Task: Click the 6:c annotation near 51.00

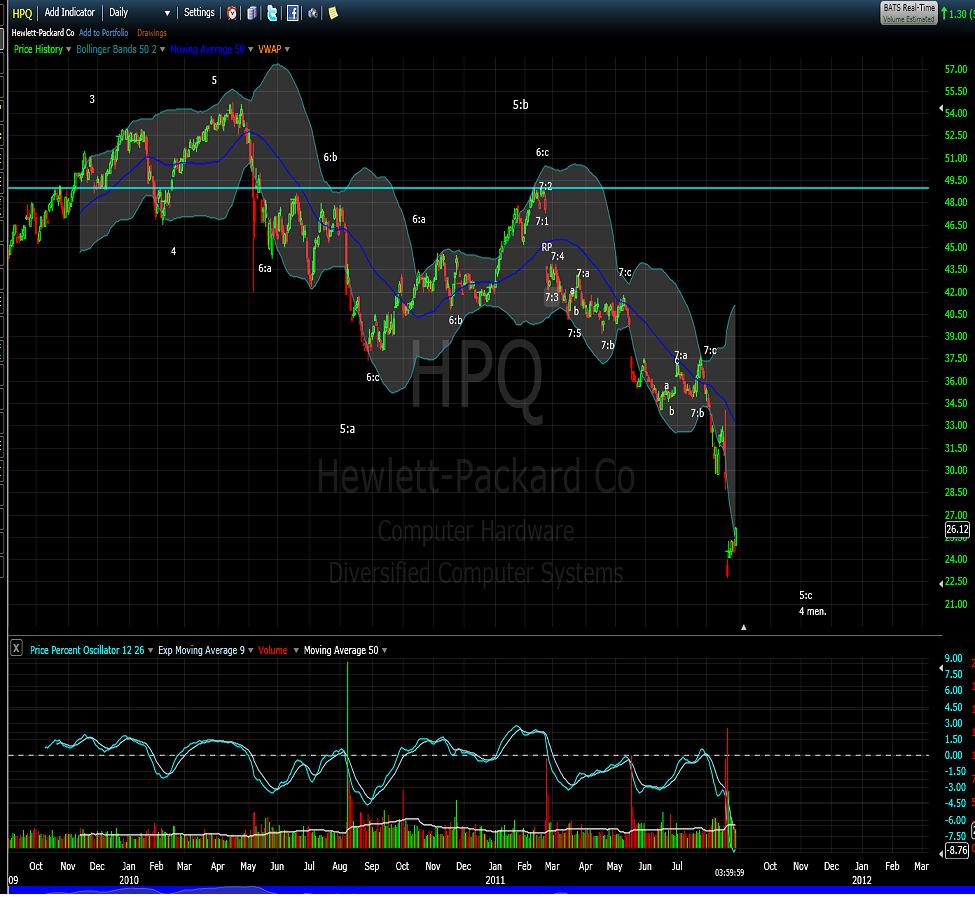Action: tap(542, 152)
